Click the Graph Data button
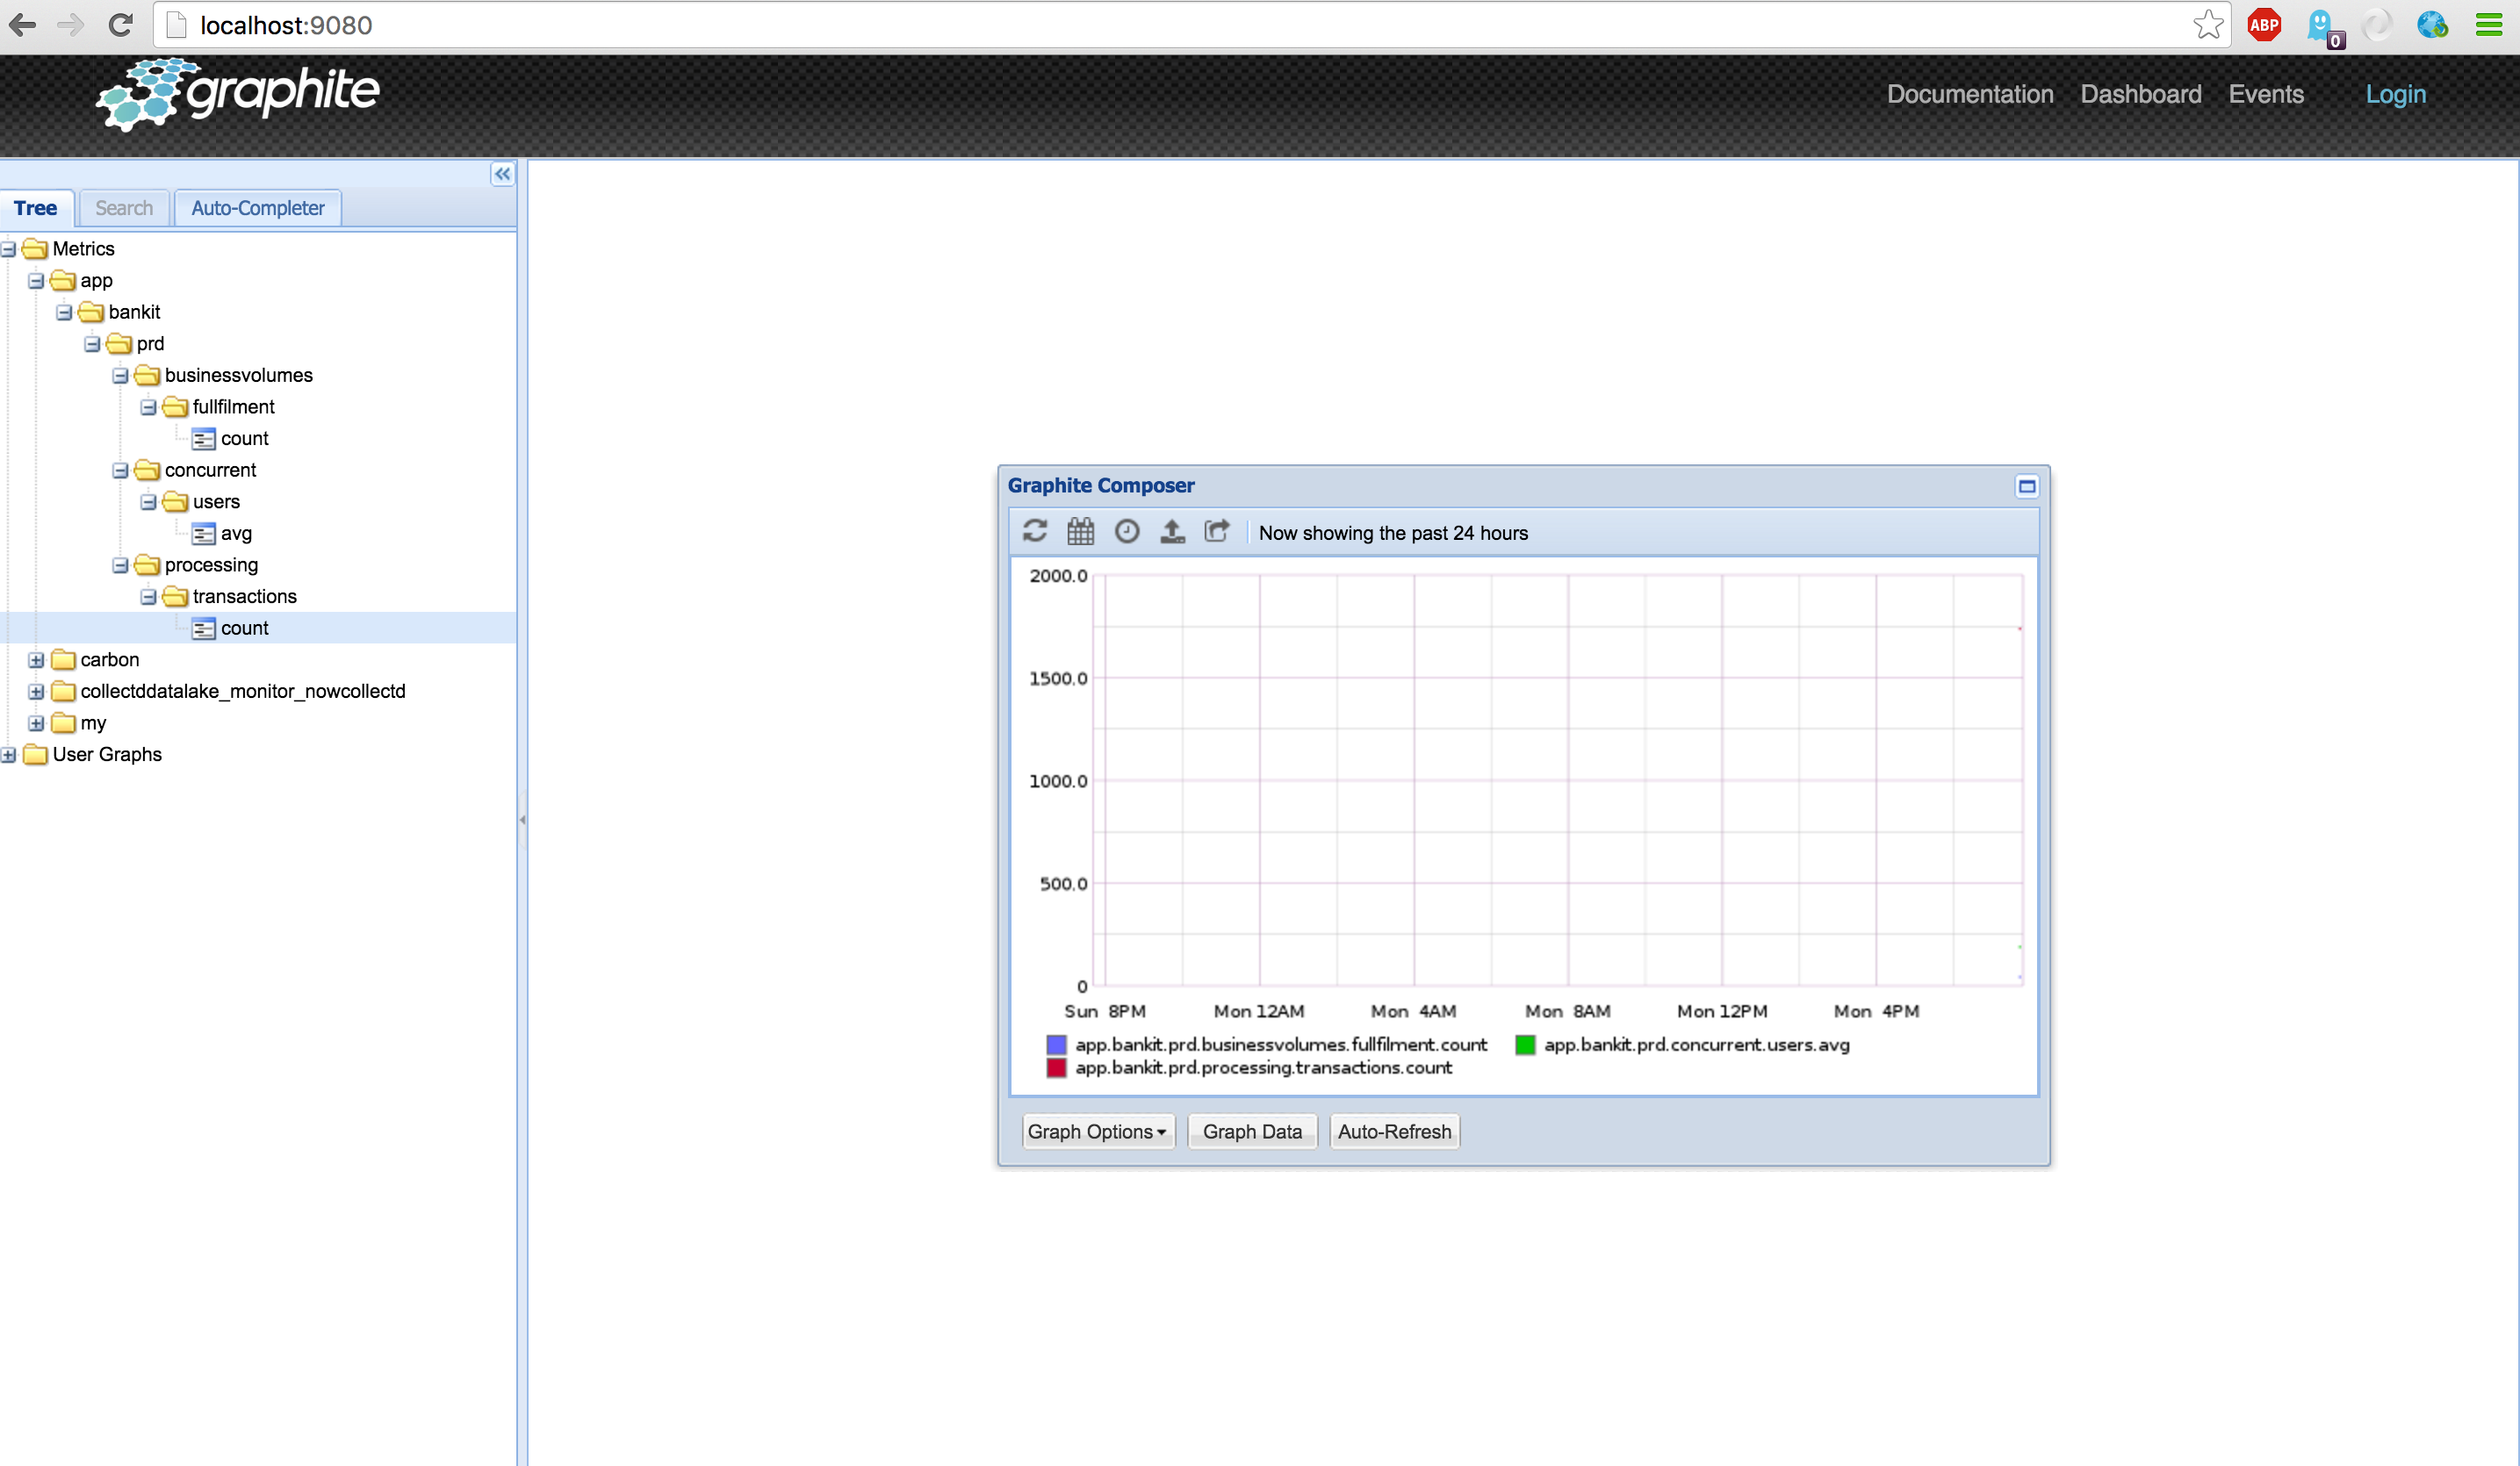 click(x=1252, y=1131)
